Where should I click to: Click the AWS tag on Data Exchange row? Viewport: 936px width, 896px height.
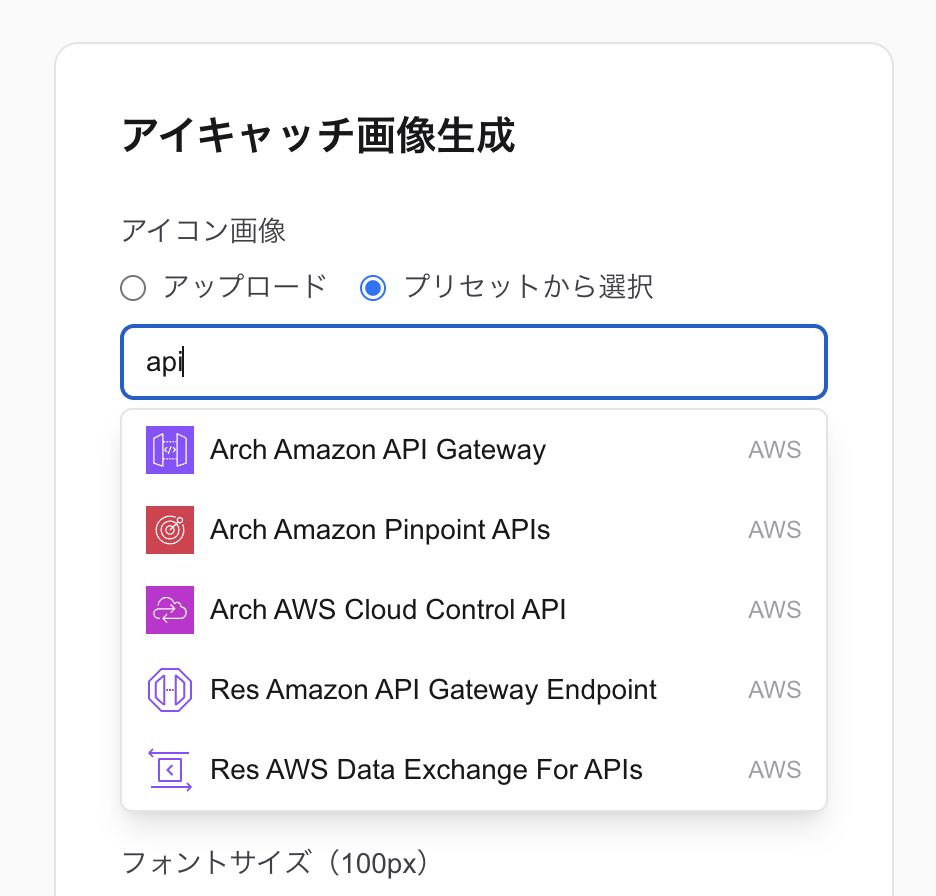(775, 770)
